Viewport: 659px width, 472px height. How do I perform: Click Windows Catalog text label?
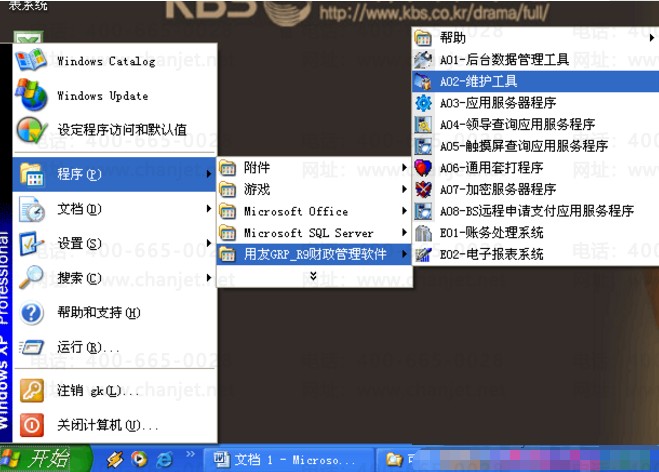click(x=106, y=61)
